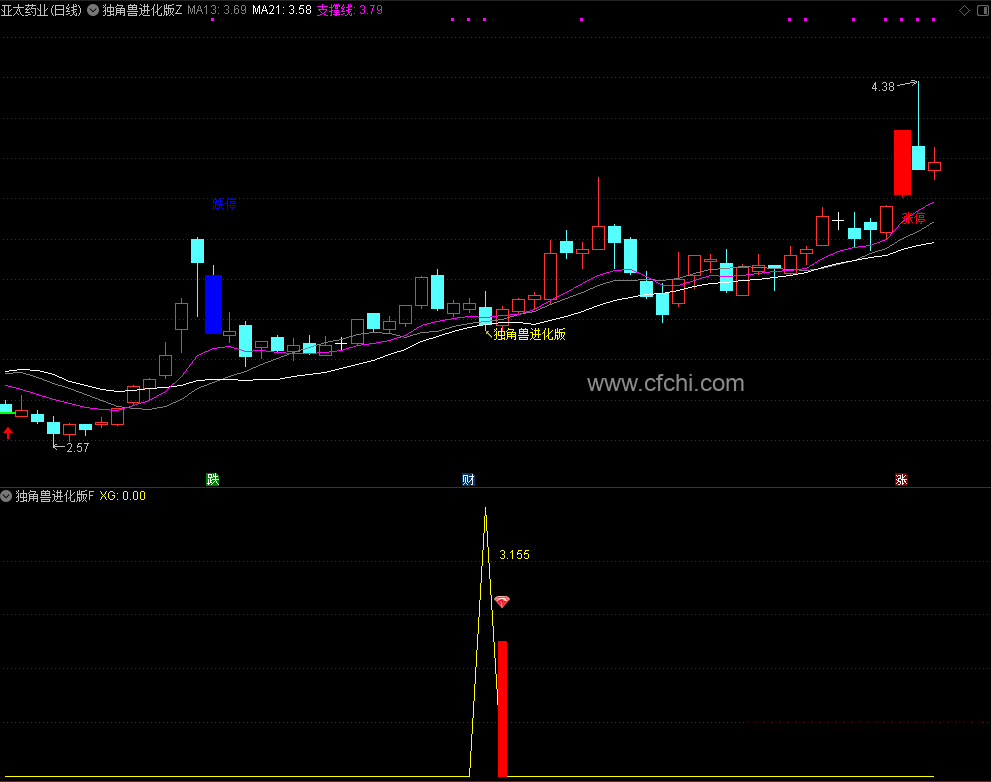Image resolution: width=991 pixels, height=782 pixels.
Task: Click the MA21: 3.58 value label
Action: 282,10
